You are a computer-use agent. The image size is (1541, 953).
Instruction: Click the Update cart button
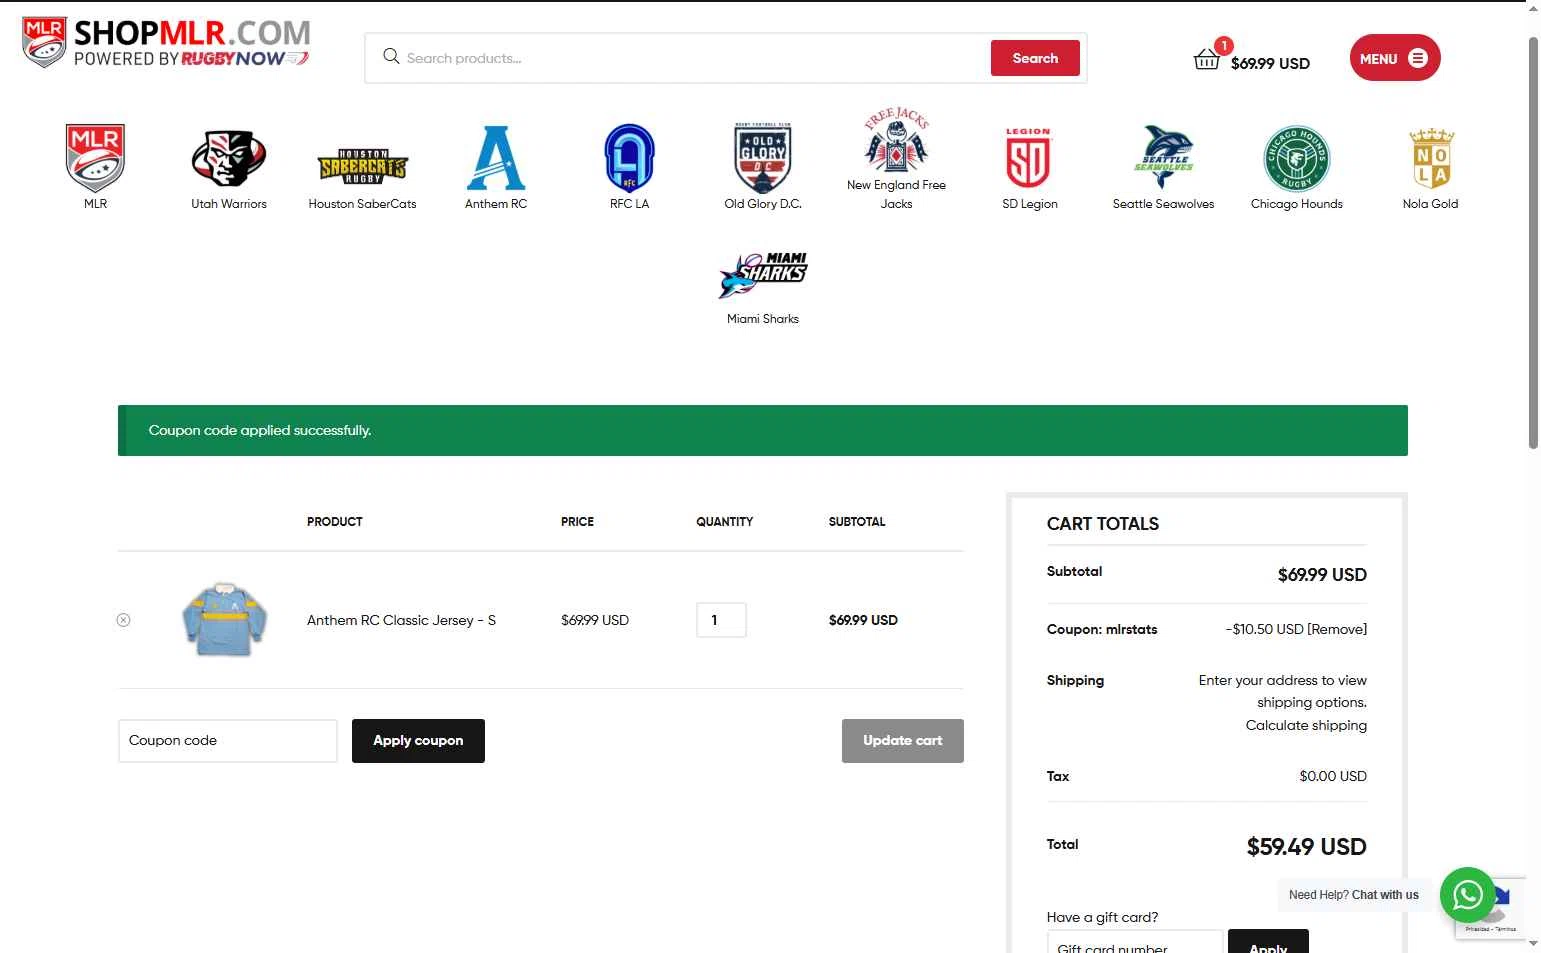point(903,741)
